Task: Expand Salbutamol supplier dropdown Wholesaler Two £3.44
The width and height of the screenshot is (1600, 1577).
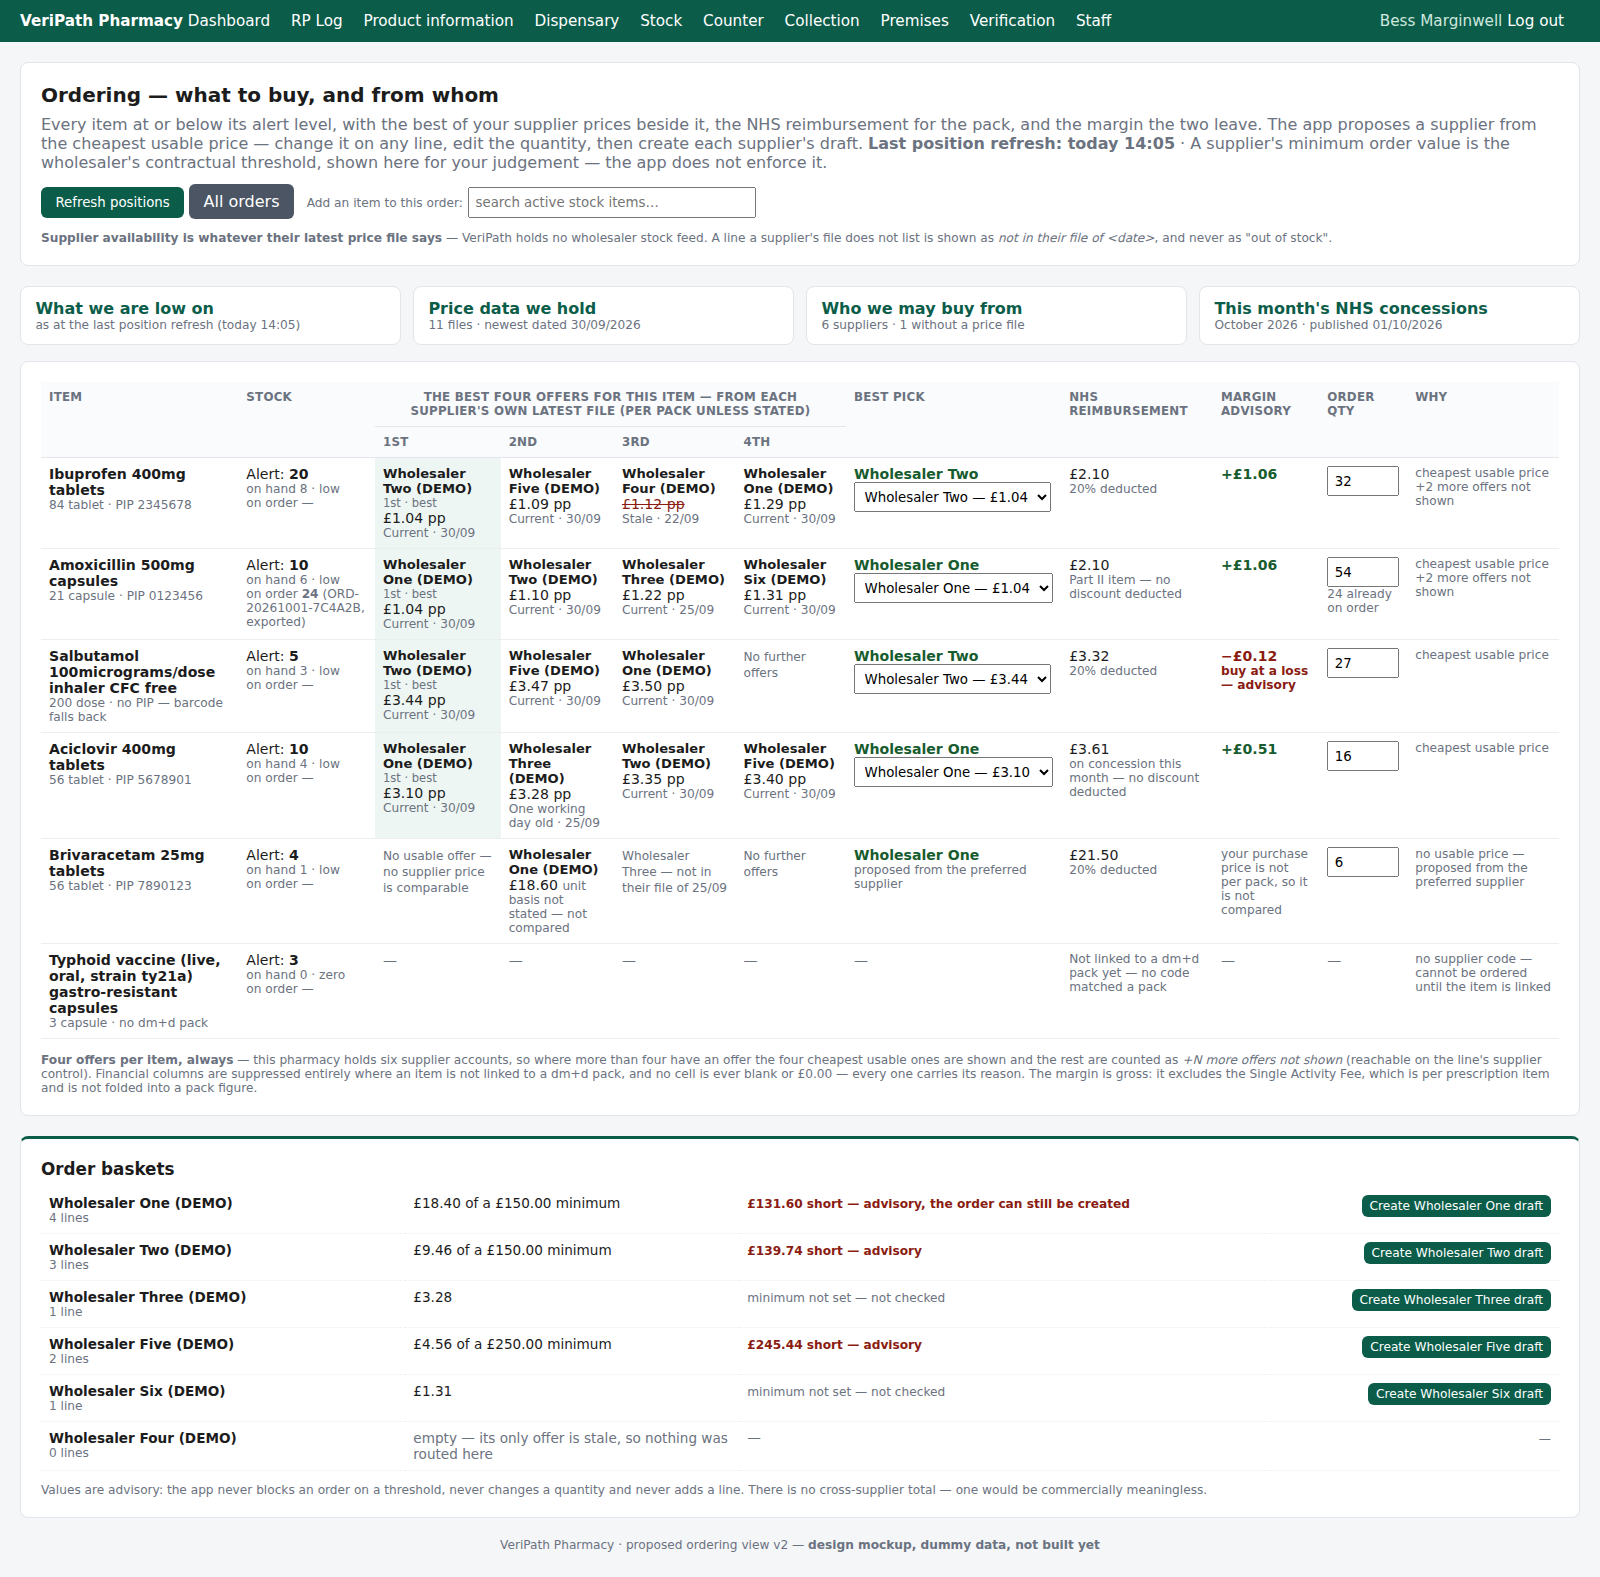Action: 952,679
